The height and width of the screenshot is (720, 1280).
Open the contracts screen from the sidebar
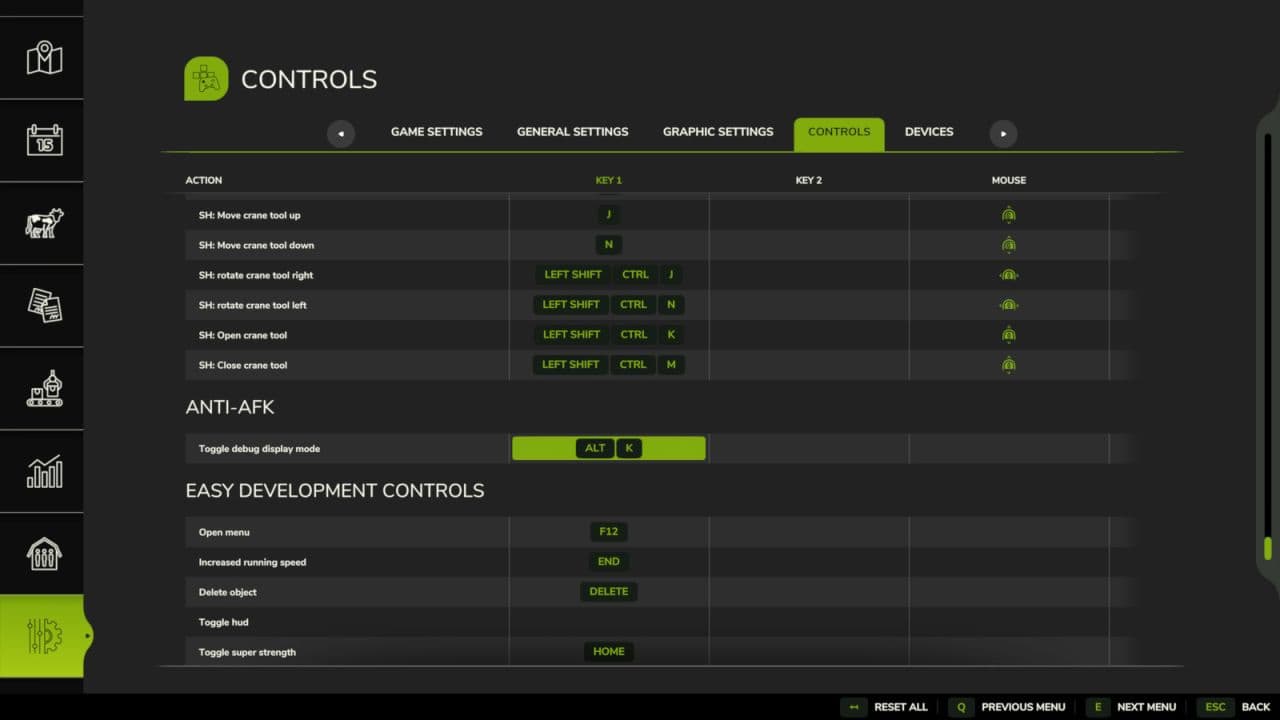[42, 305]
